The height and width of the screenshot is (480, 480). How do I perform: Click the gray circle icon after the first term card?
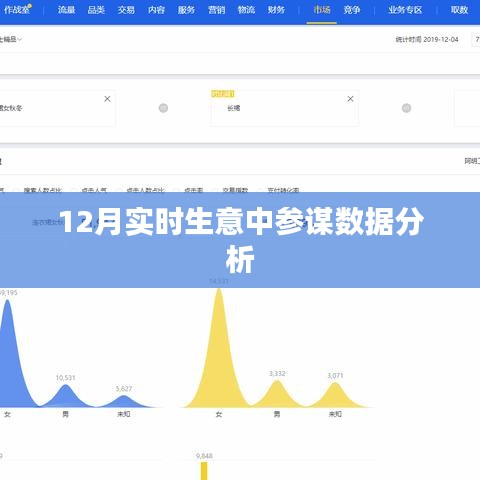[163, 108]
